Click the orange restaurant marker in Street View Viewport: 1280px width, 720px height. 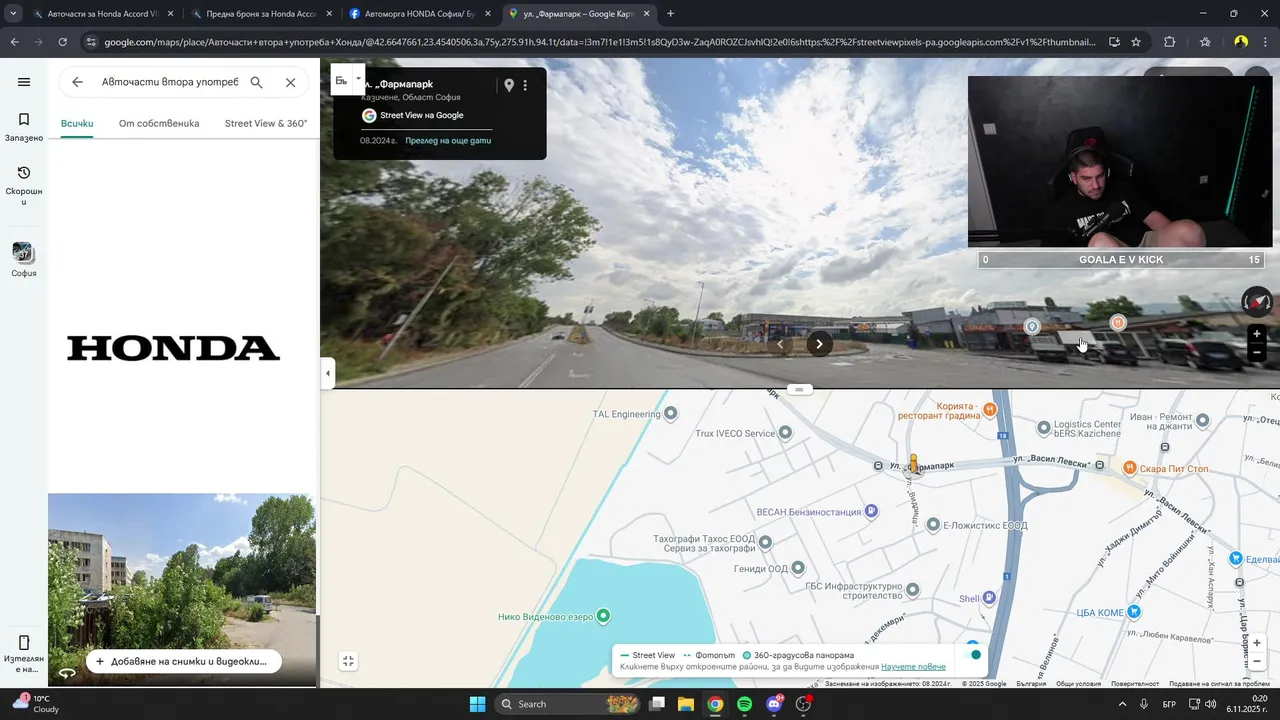click(1118, 322)
